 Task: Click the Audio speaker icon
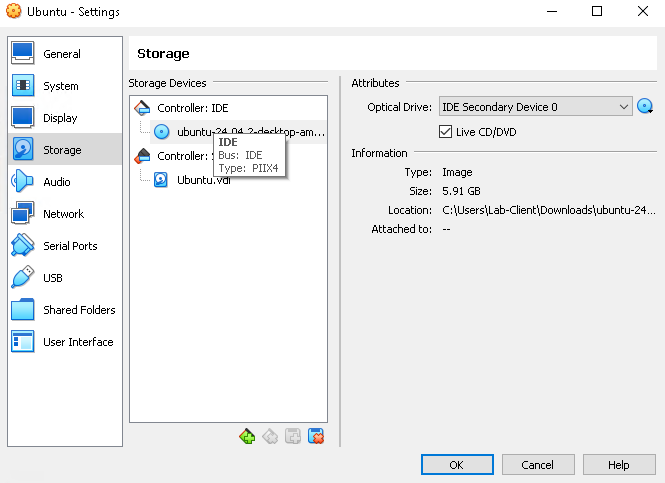(x=22, y=181)
